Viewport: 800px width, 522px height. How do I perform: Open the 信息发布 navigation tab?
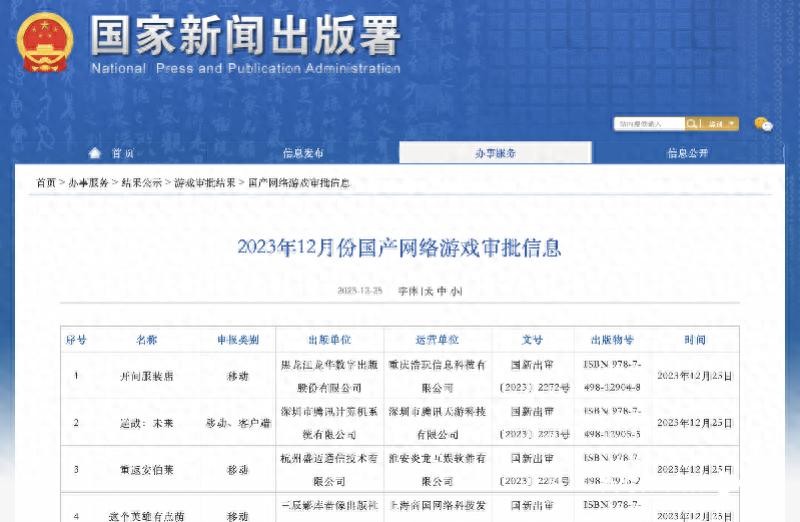(302, 153)
